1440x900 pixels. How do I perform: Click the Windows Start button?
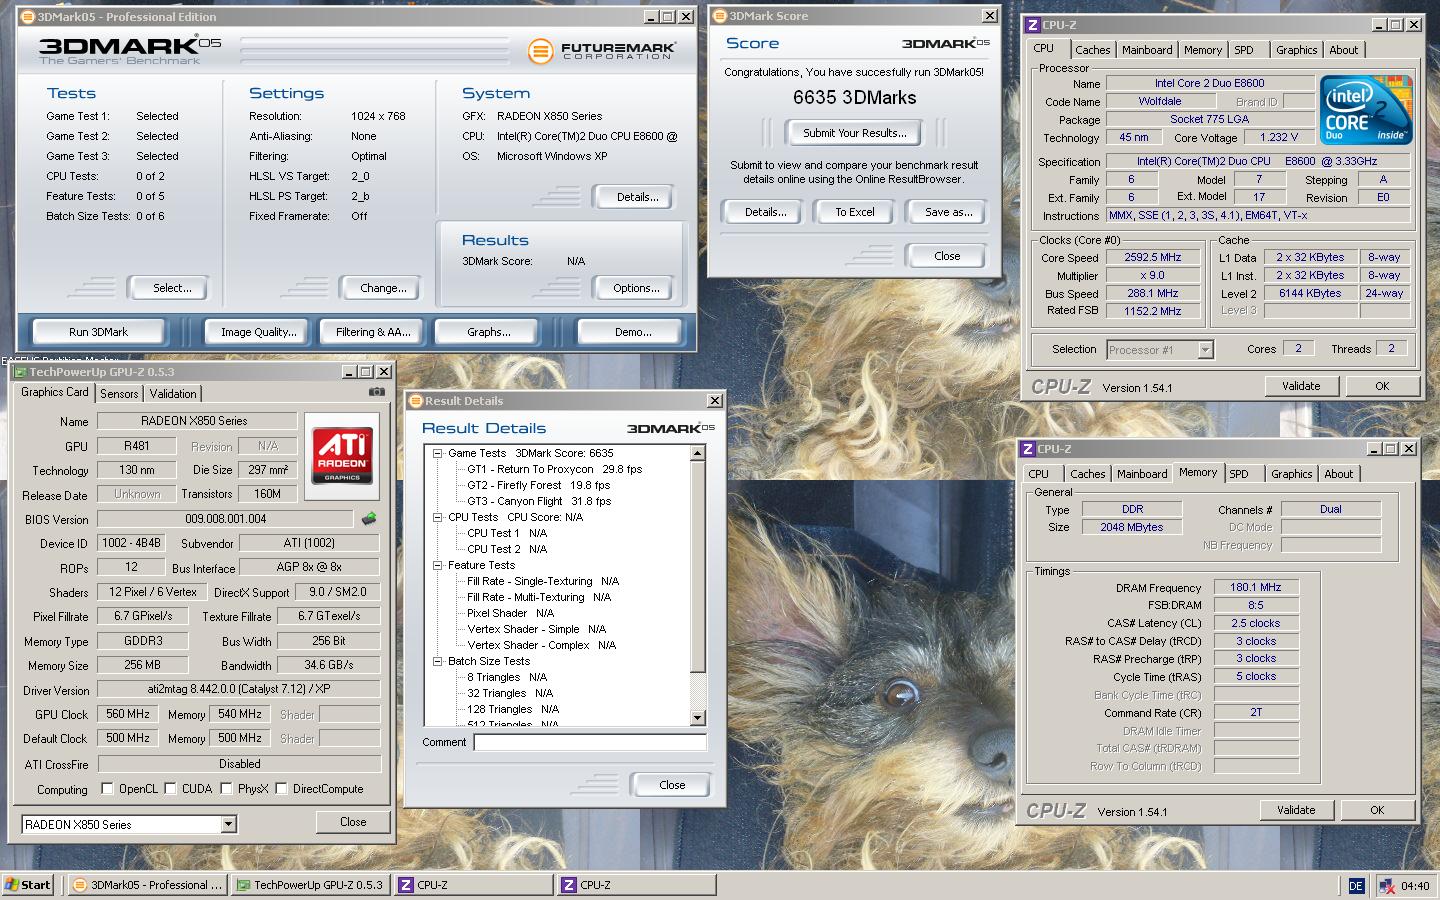point(28,885)
